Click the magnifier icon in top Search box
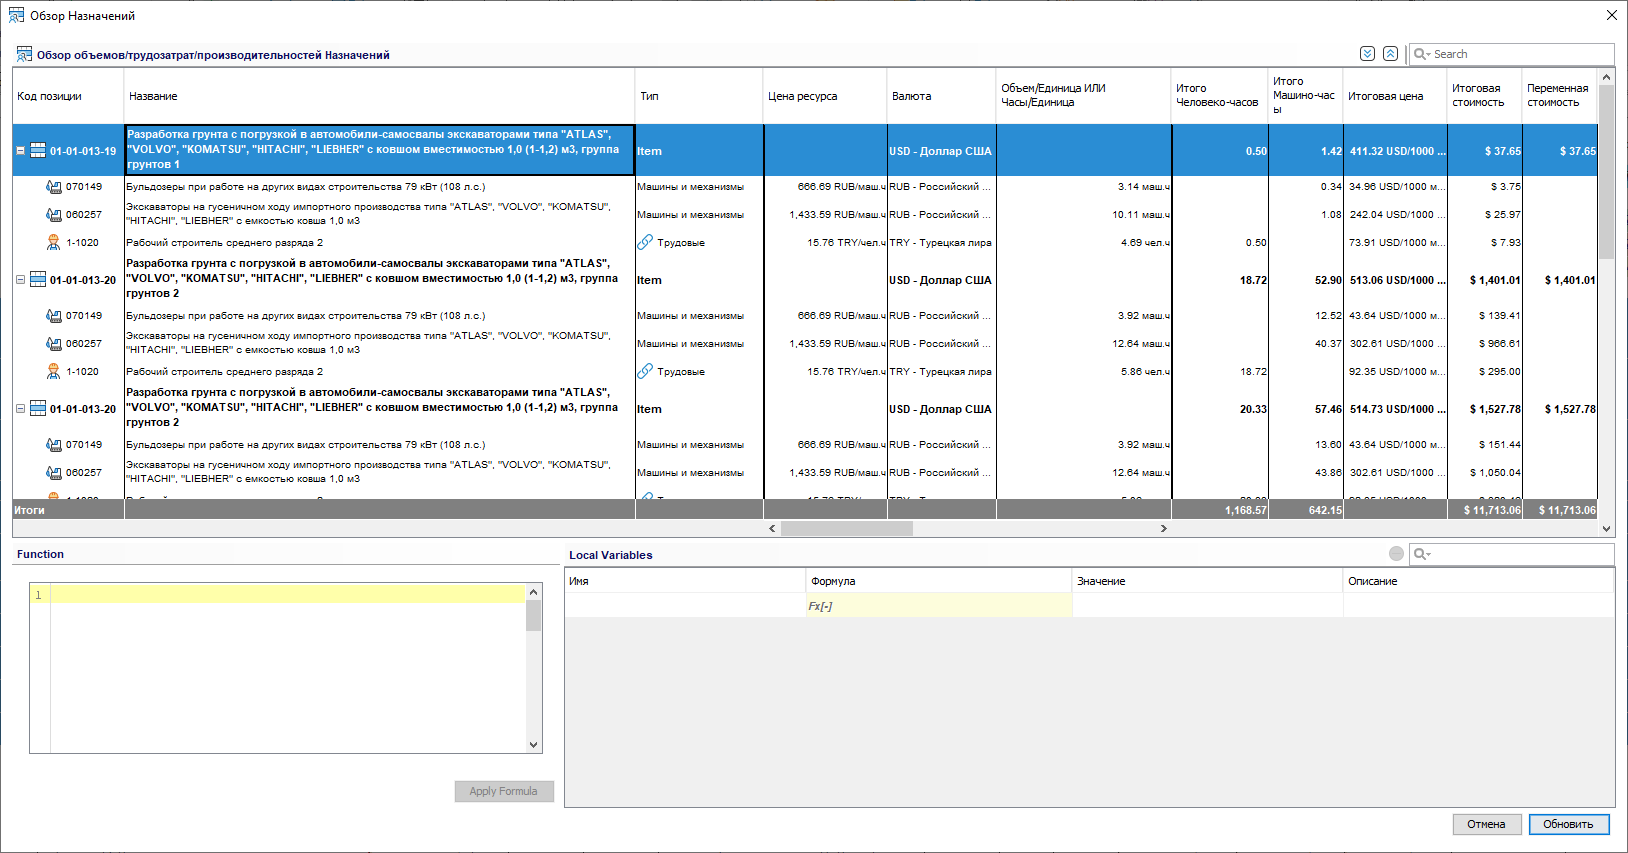Image resolution: width=1628 pixels, height=853 pixels. tap(1419, 54)
